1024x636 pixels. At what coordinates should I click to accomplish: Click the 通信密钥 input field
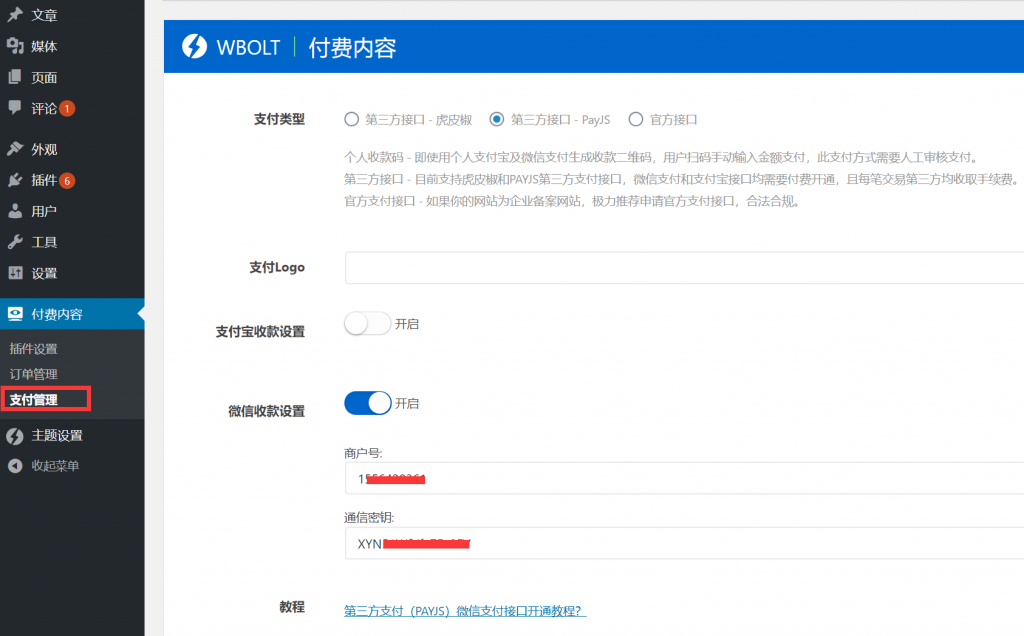[x=684, y=543]
